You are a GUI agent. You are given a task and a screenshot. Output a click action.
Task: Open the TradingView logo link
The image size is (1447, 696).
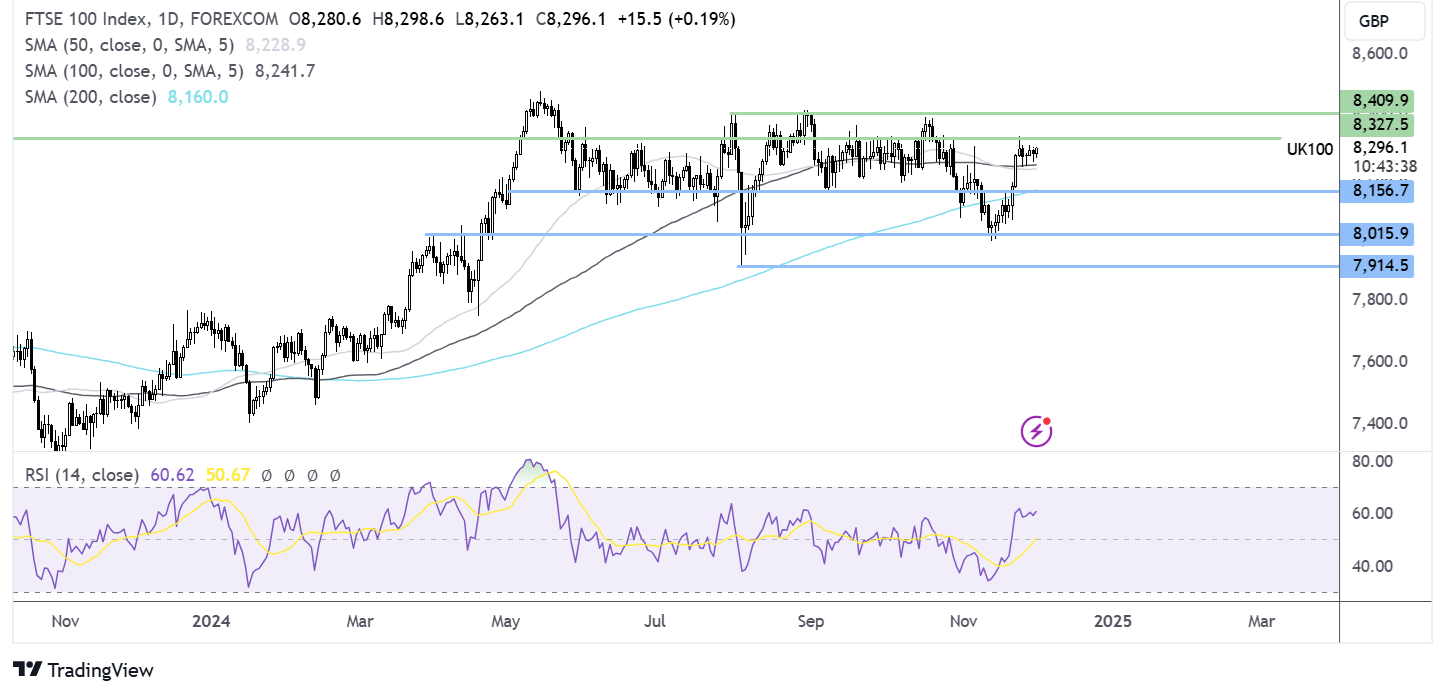coord(83,670)
